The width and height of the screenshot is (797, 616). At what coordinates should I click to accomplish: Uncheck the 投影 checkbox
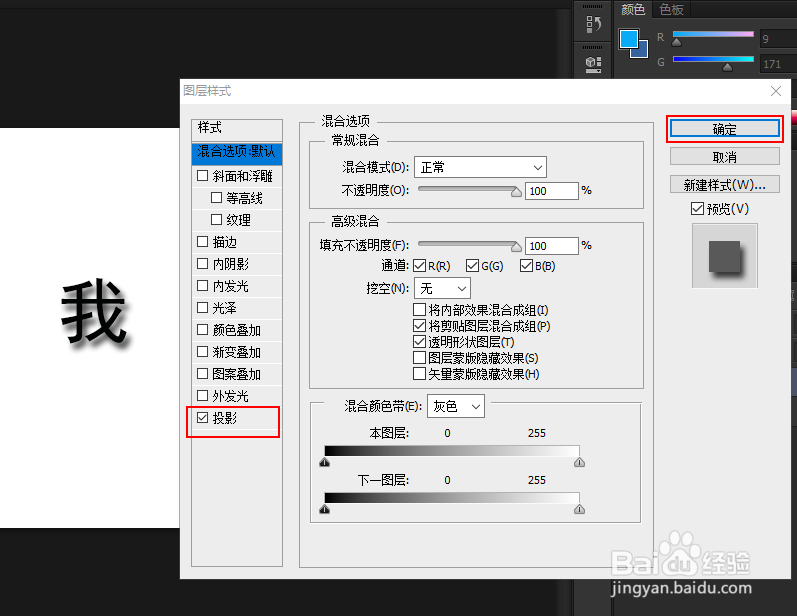202,418
